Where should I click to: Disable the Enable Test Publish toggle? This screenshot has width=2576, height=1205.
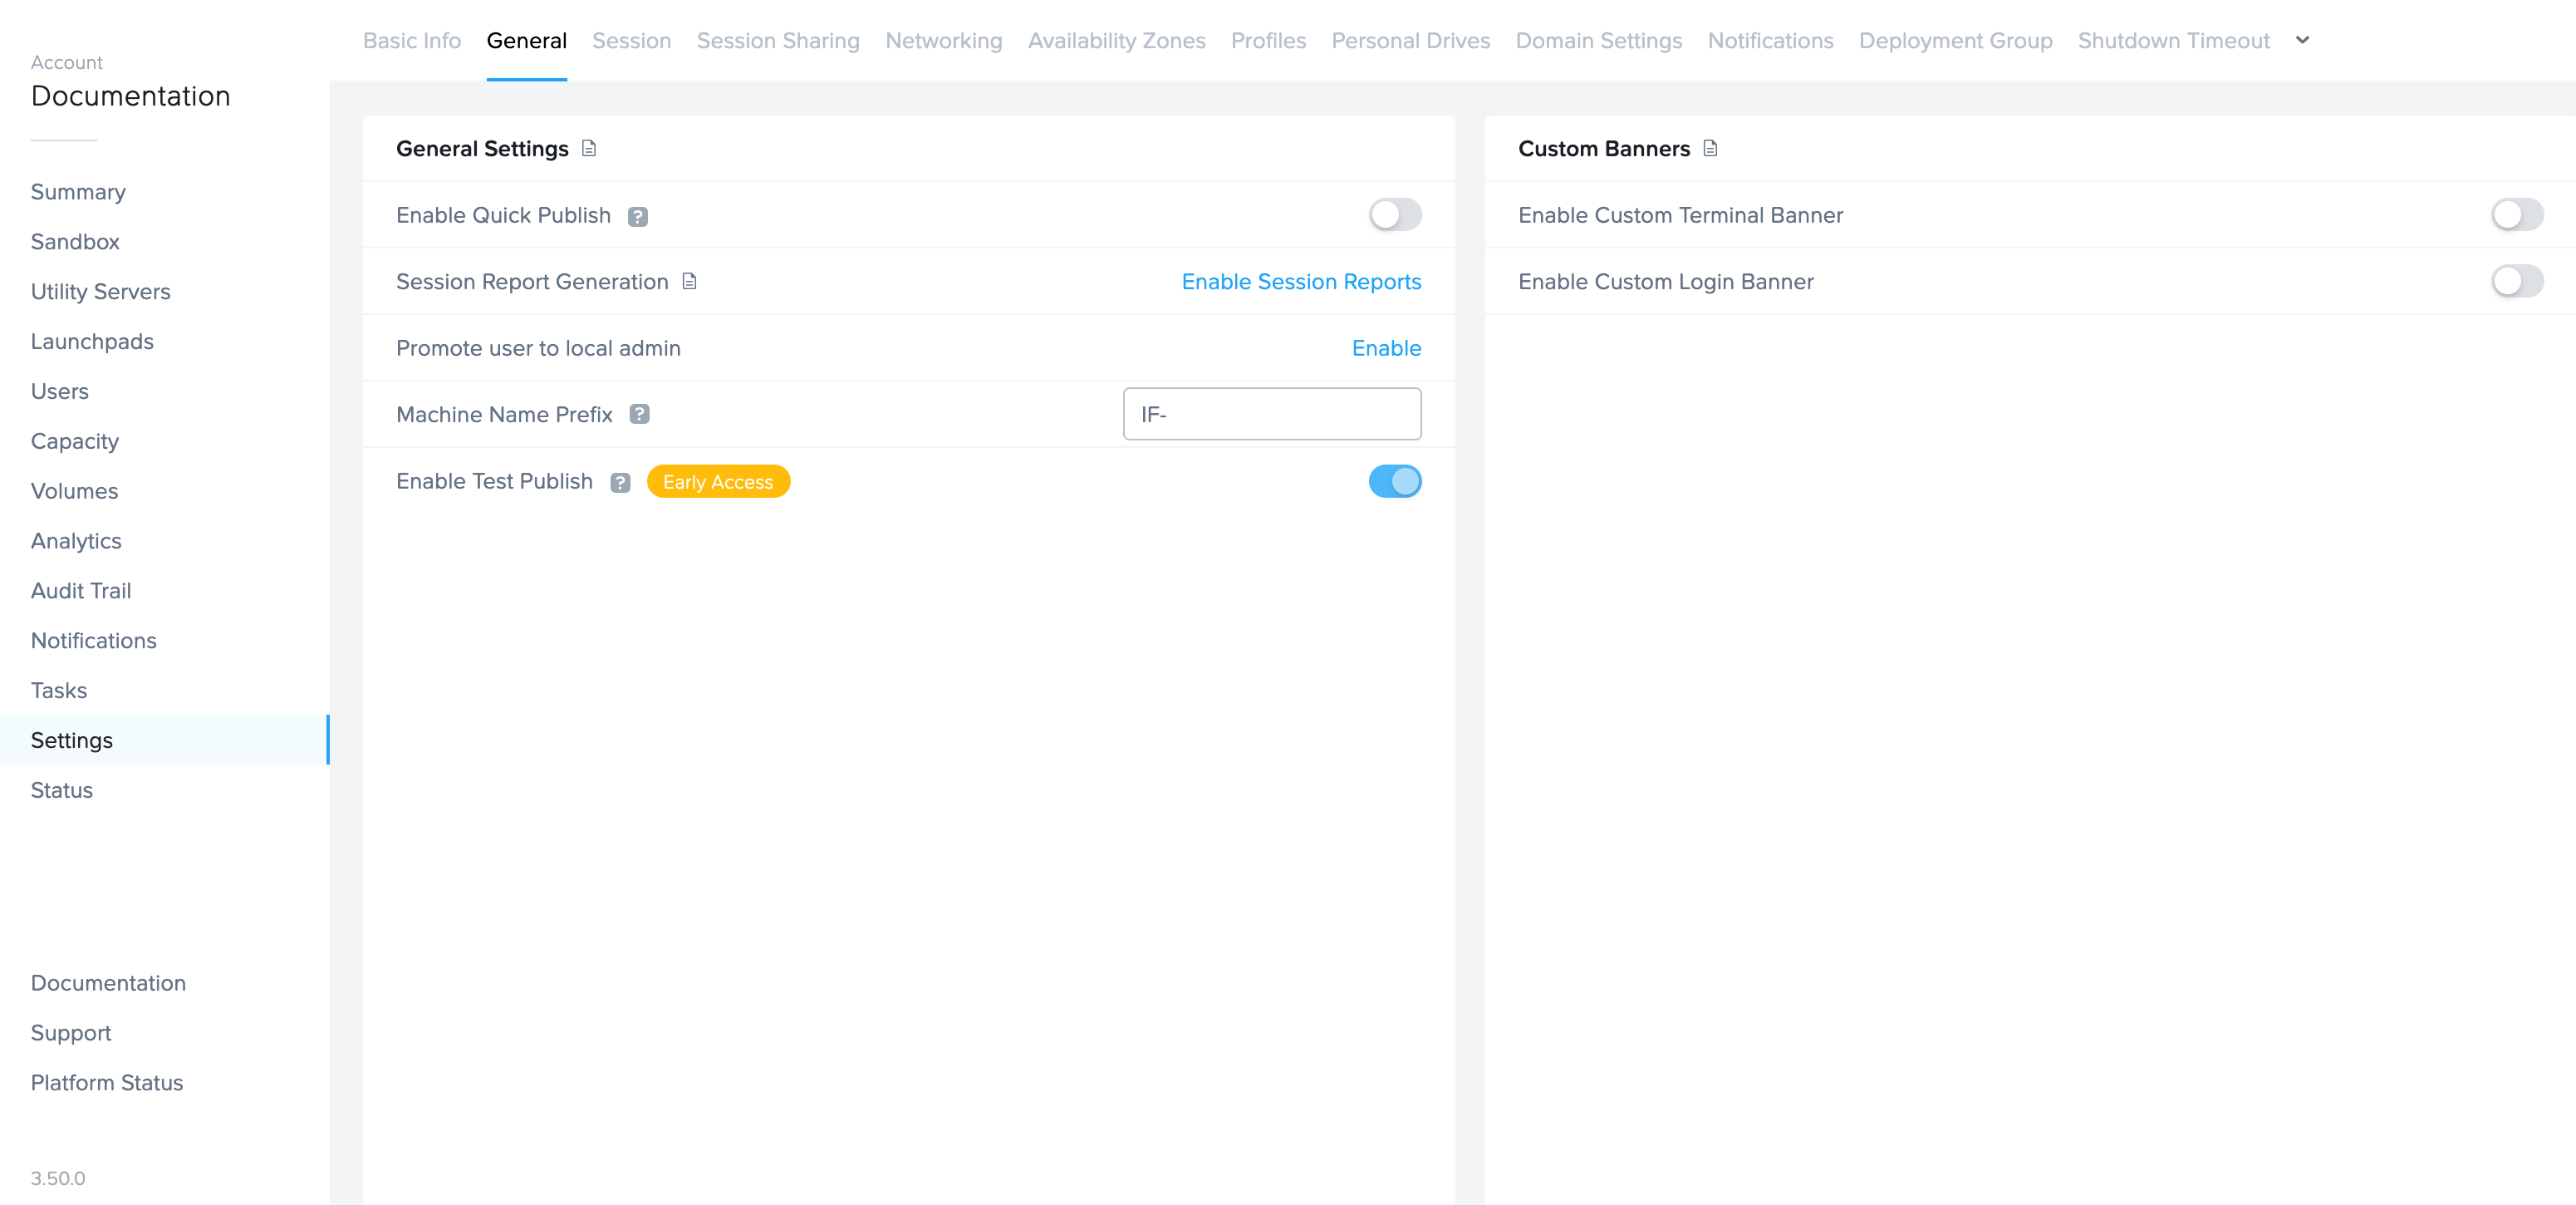click(1395, 481)
